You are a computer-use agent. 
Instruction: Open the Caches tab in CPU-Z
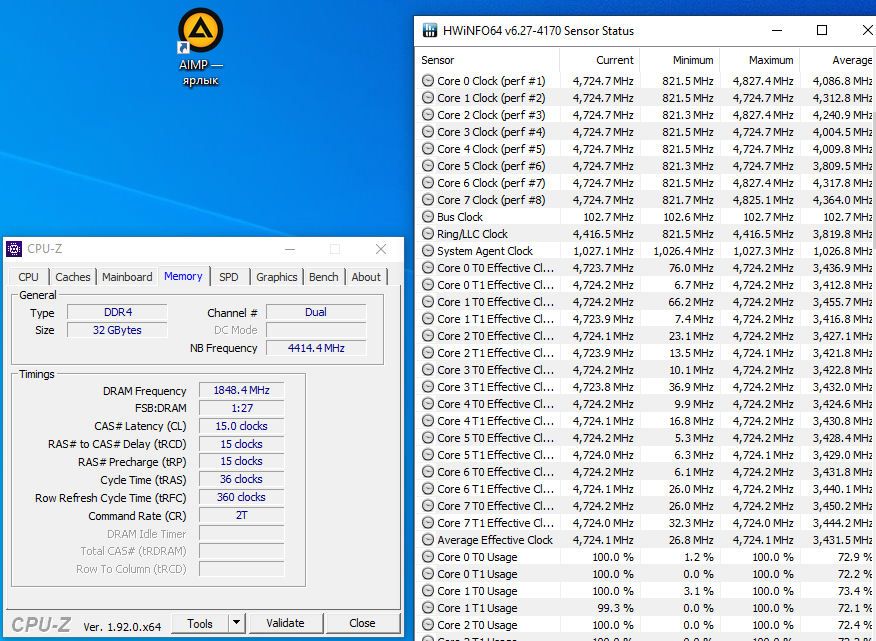[x=73, y=277]
